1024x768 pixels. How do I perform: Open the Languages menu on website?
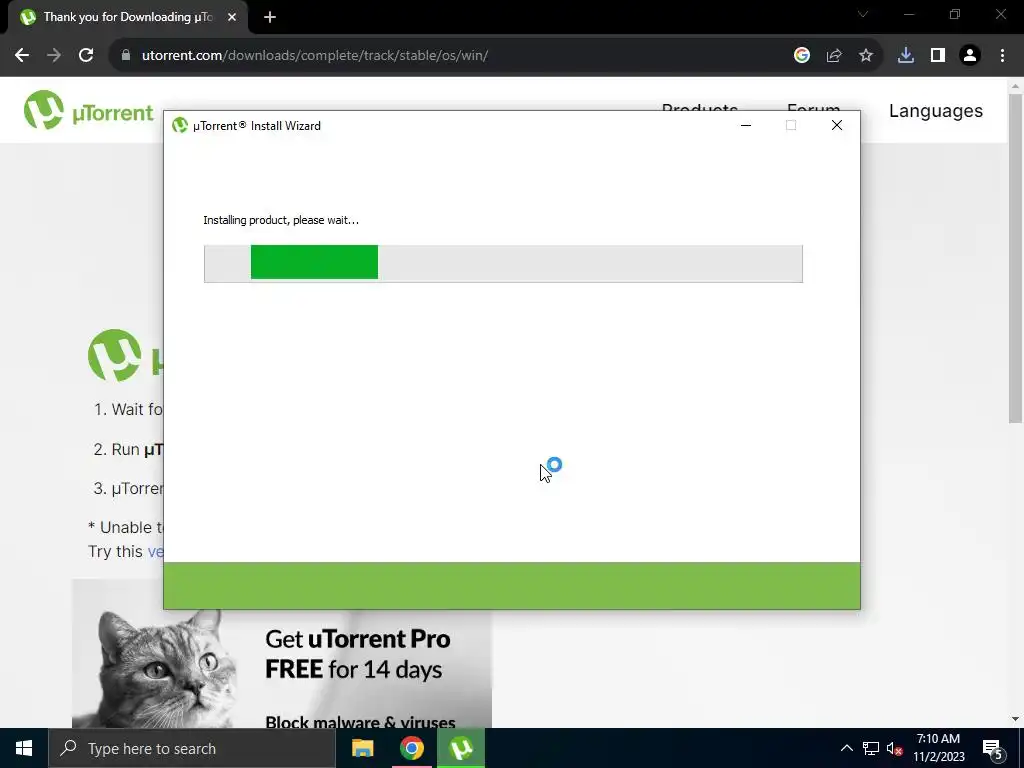935,111
